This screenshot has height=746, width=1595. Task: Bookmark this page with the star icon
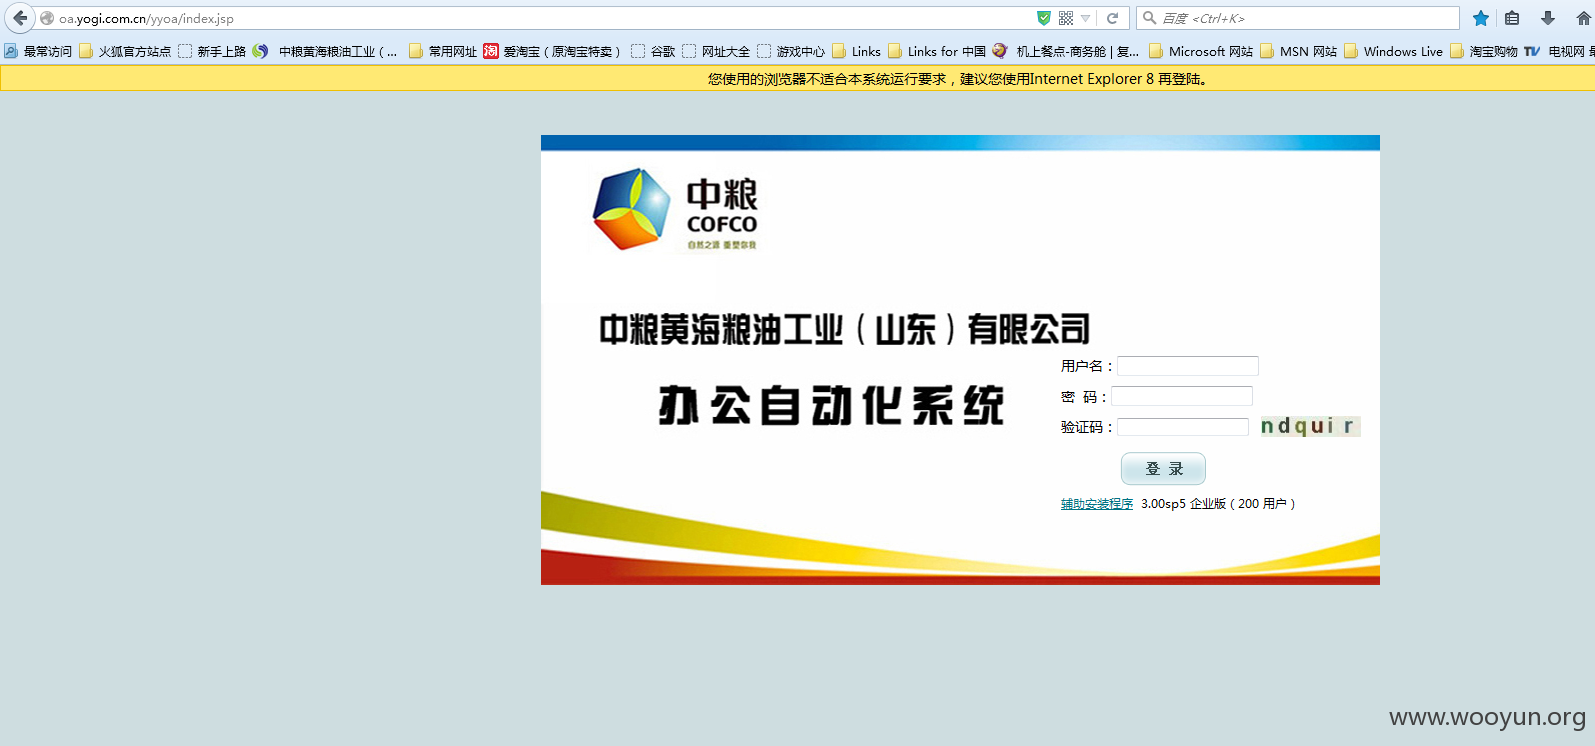[x=1481, y=18]
